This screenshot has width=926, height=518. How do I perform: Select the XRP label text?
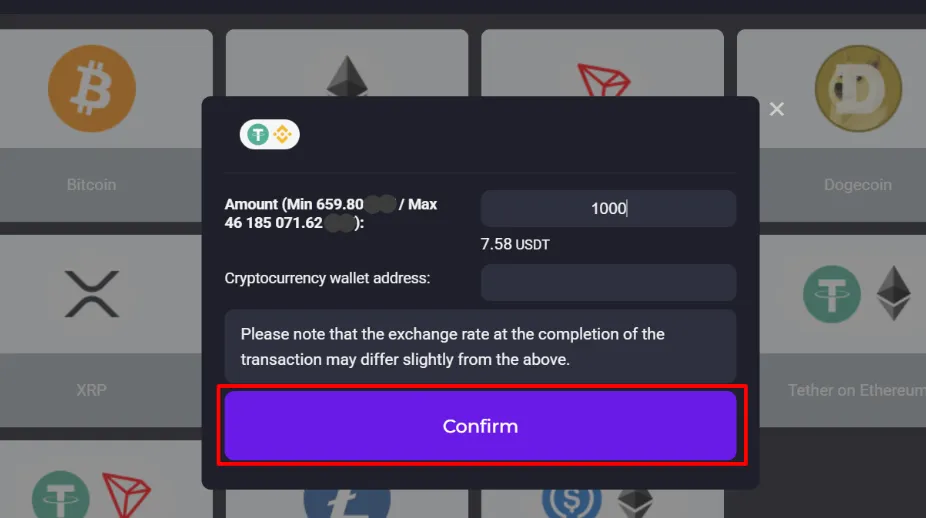(x=91, y=390)
